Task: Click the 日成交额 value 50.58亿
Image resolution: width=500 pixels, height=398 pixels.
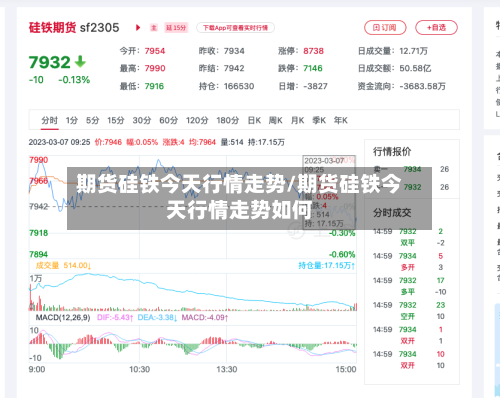Action: (x=415, y=68)
